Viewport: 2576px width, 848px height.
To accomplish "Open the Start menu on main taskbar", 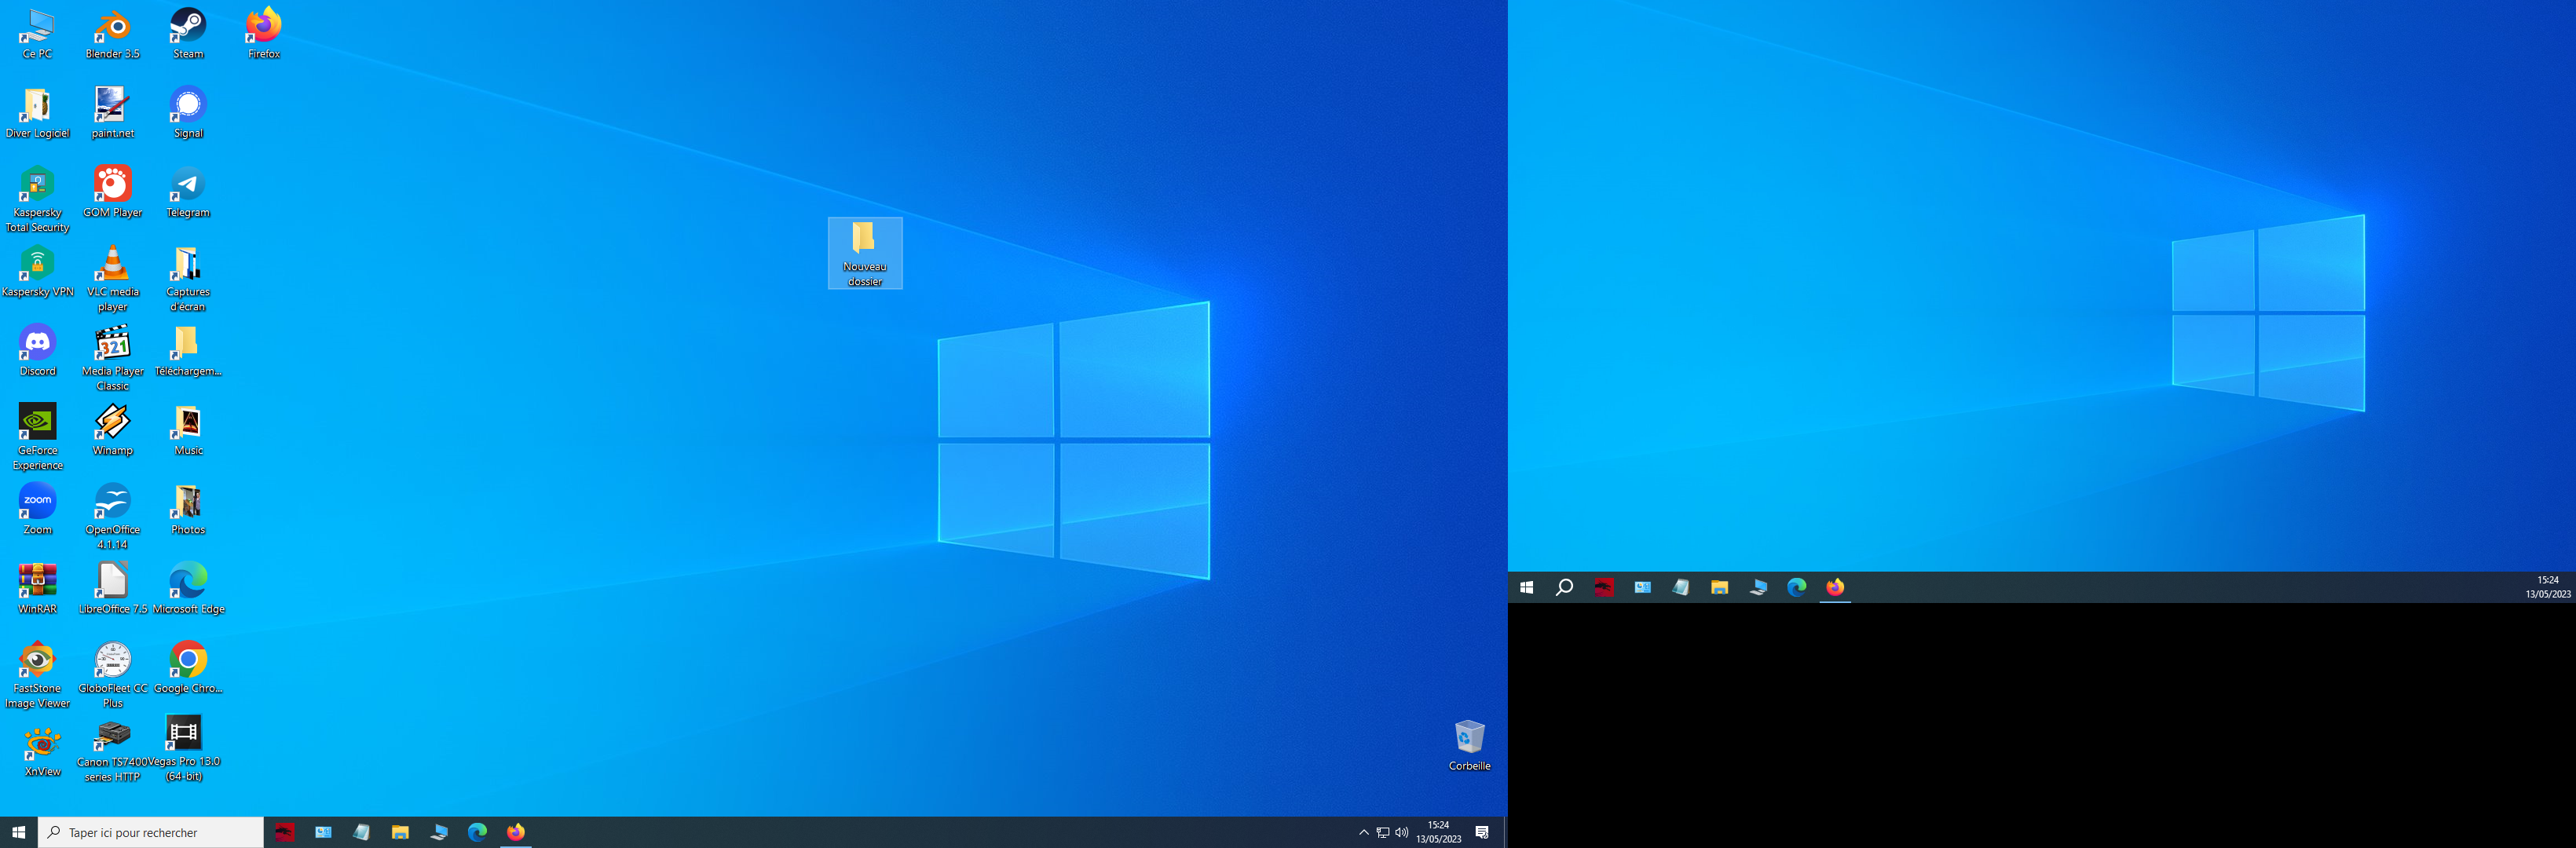I will click(18, 832).
